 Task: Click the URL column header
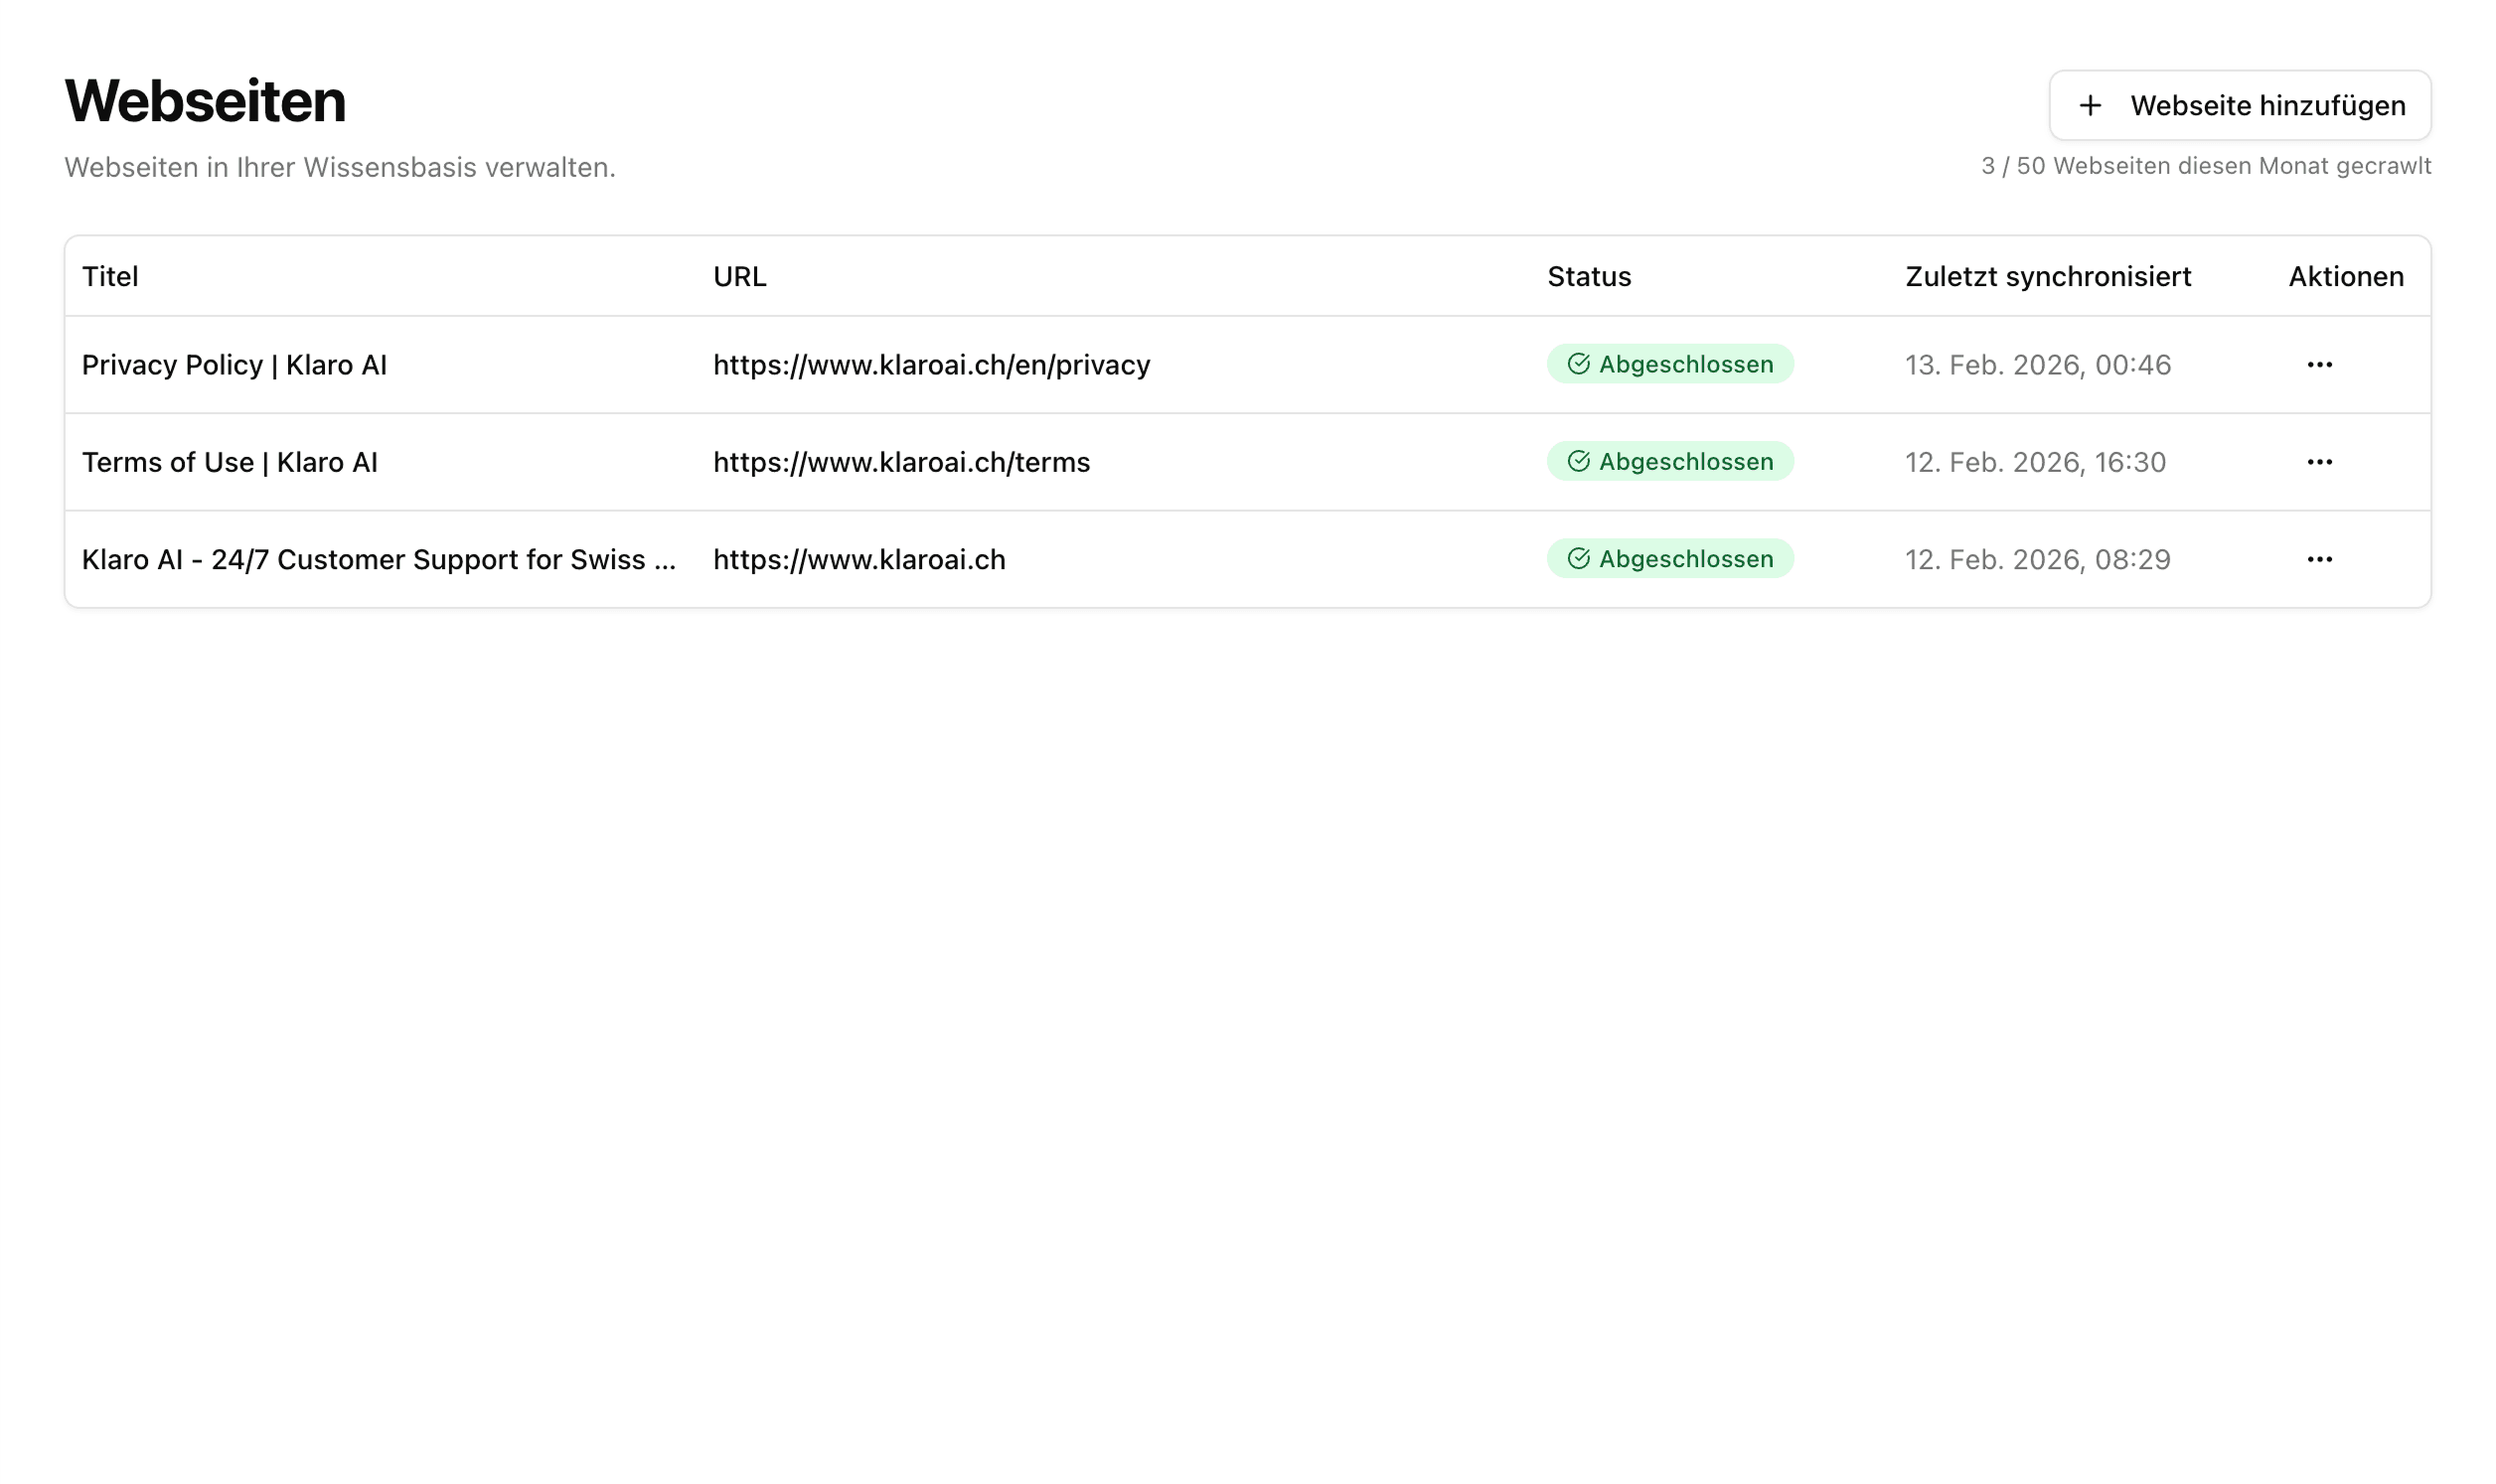point(739,277)
